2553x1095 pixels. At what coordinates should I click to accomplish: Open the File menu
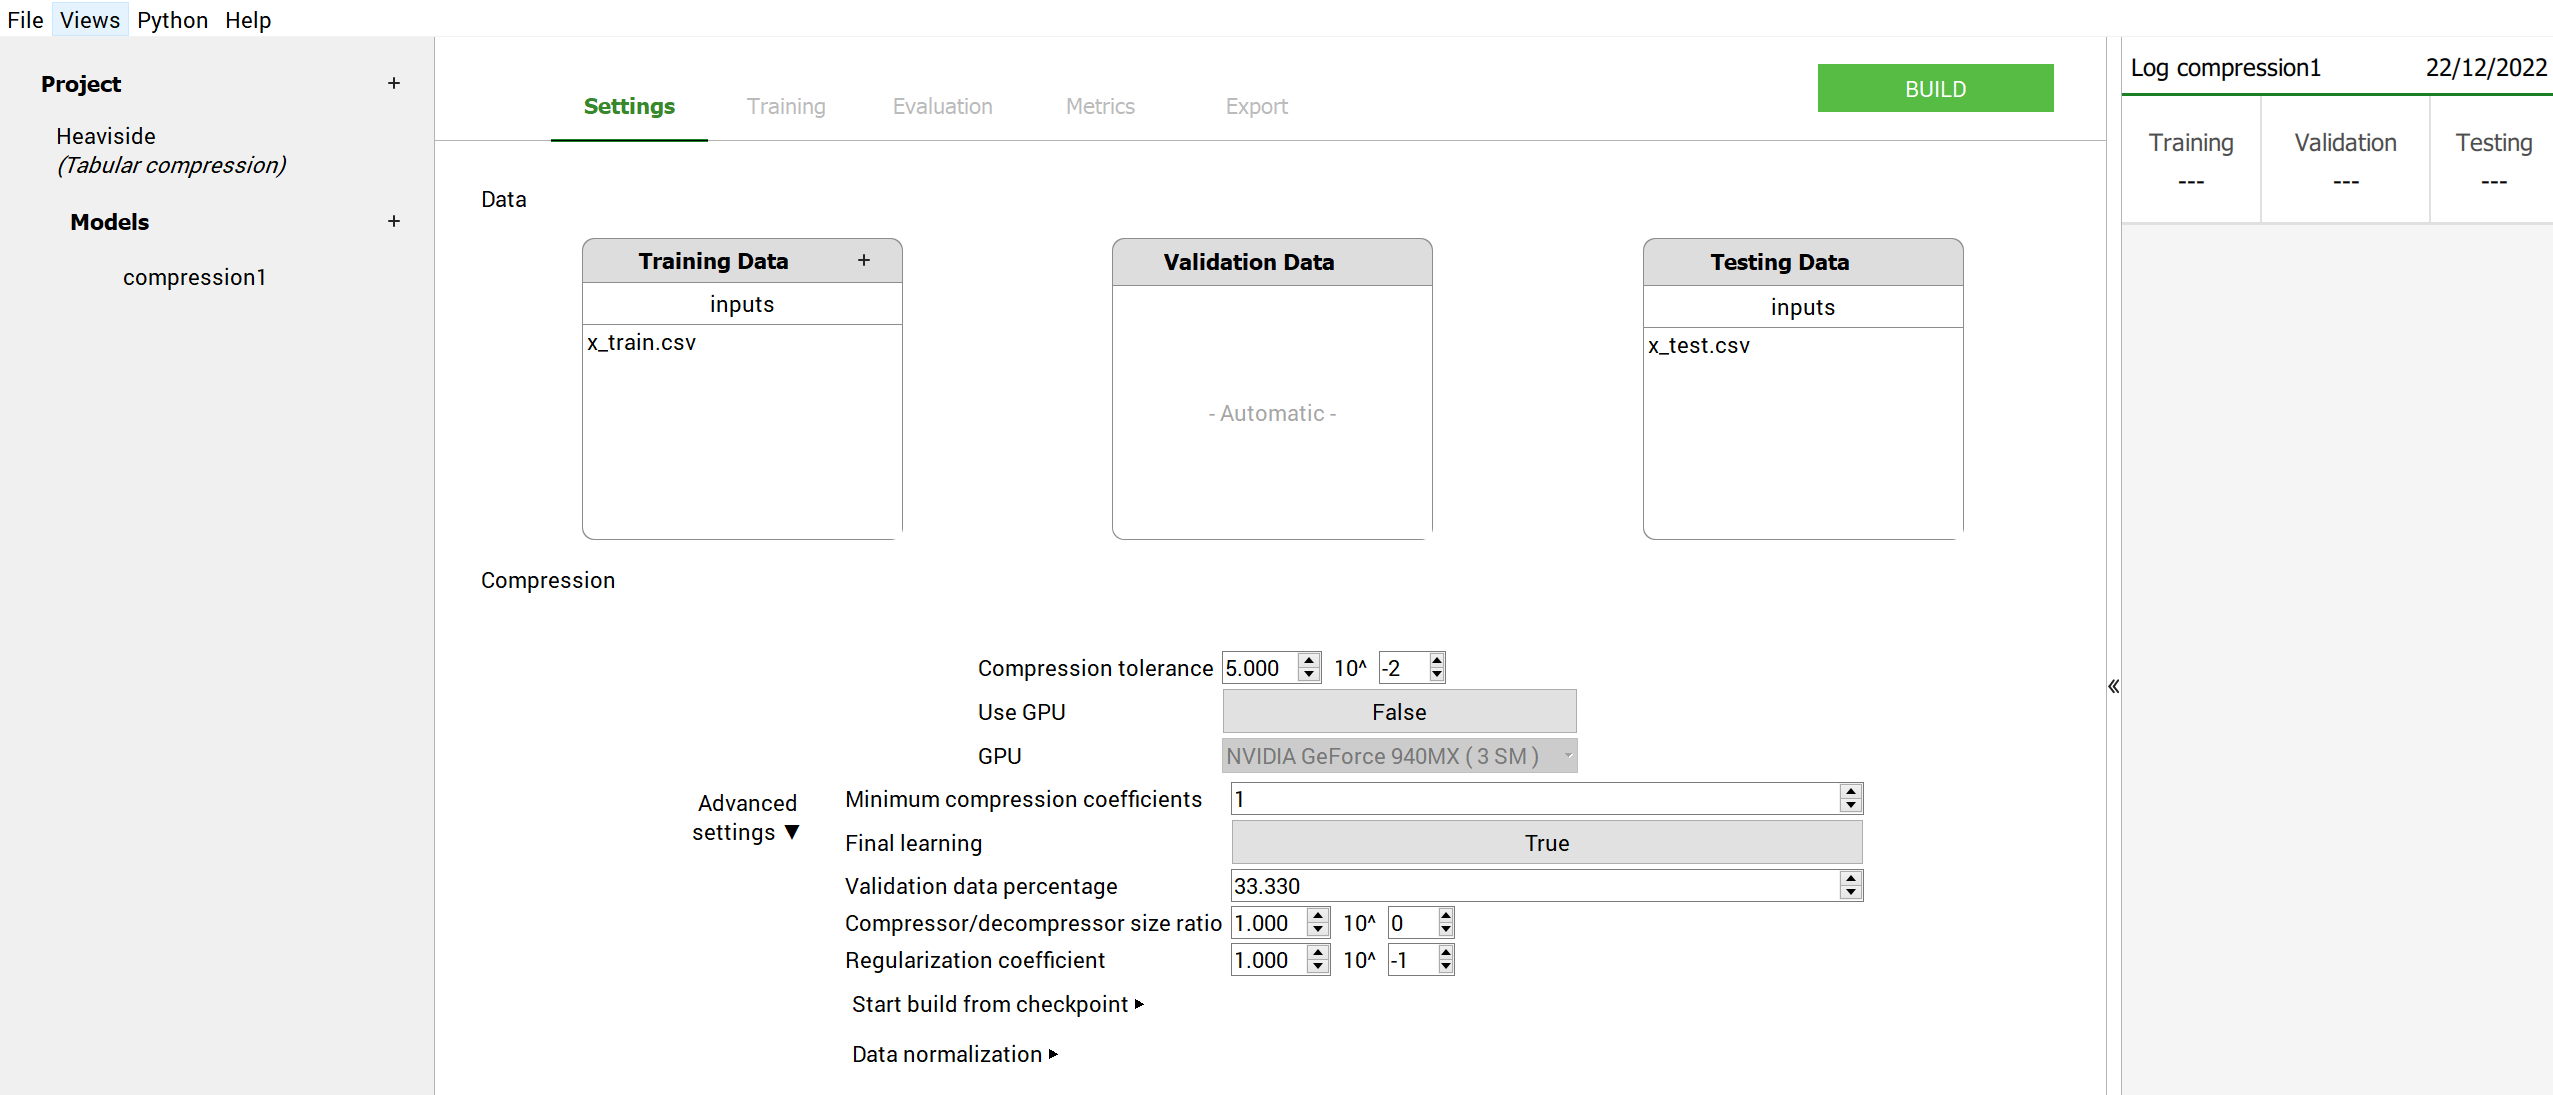coord(25,19)
